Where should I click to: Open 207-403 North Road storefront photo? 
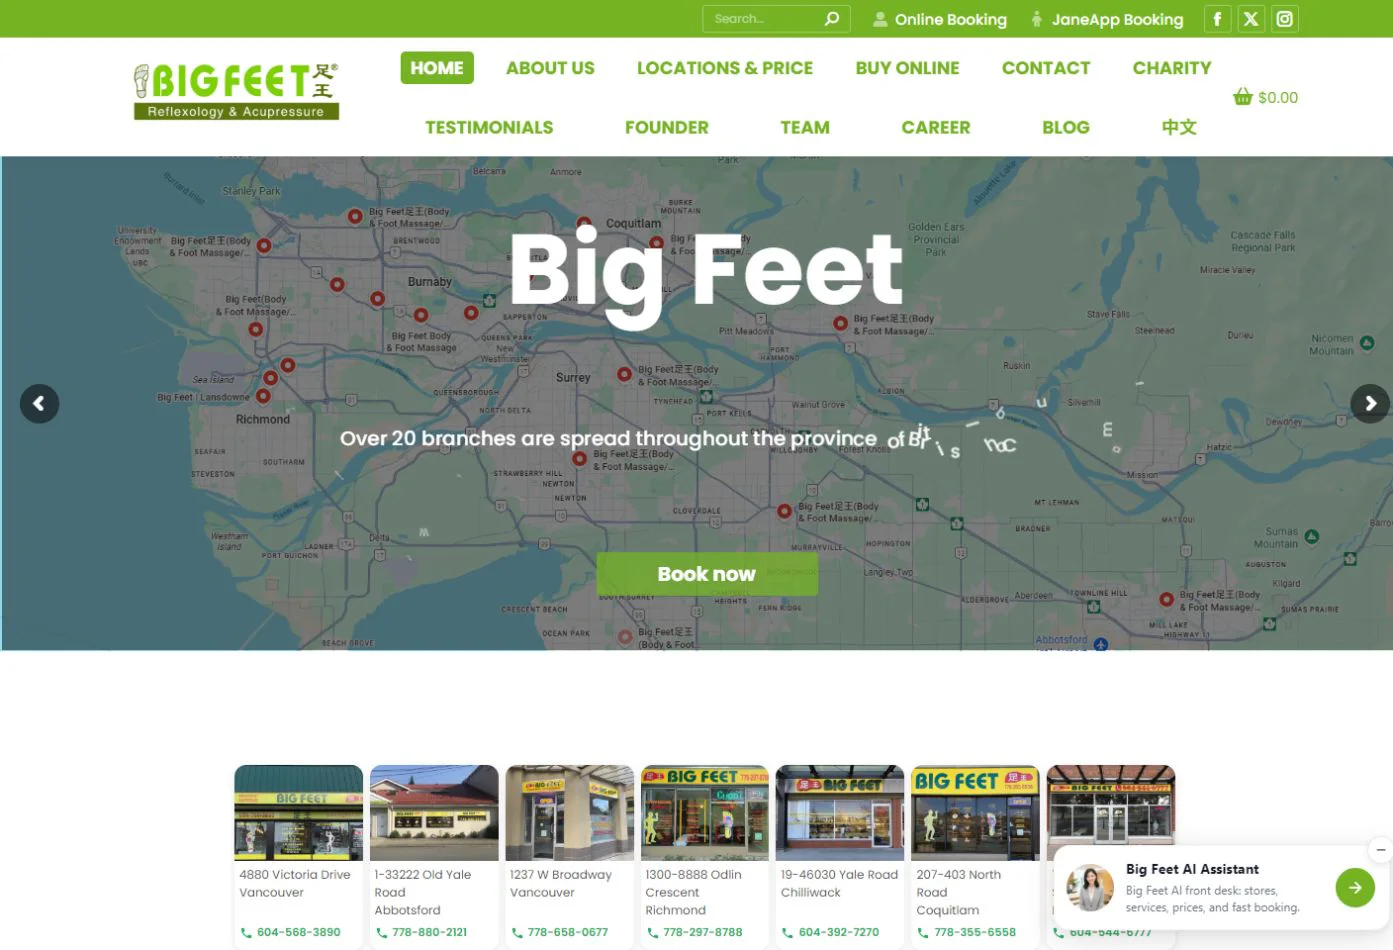coord(976,813)
